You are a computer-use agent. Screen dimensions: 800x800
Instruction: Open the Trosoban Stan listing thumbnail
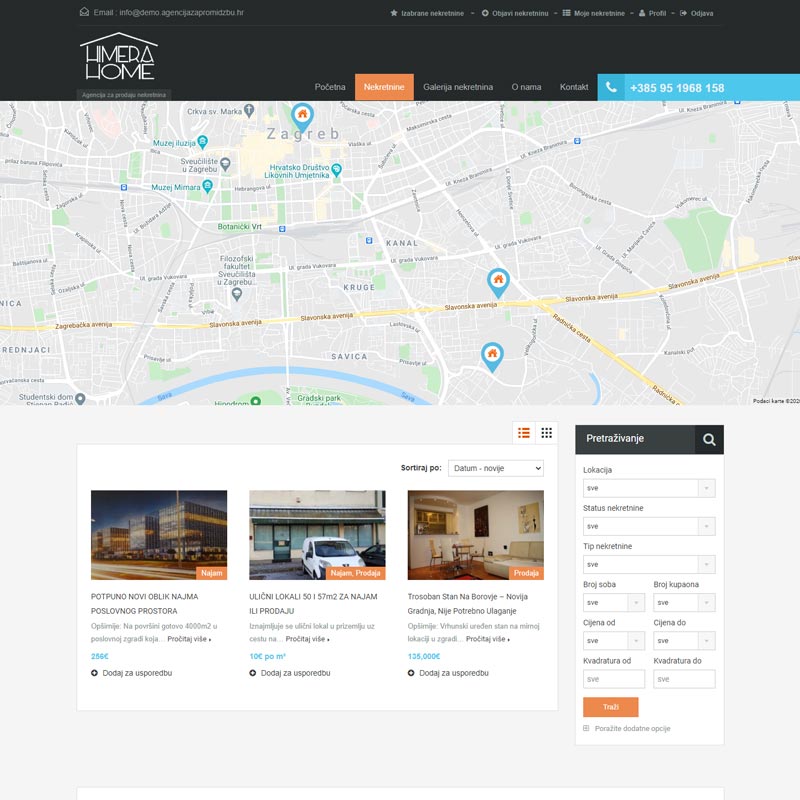[476, 535]
